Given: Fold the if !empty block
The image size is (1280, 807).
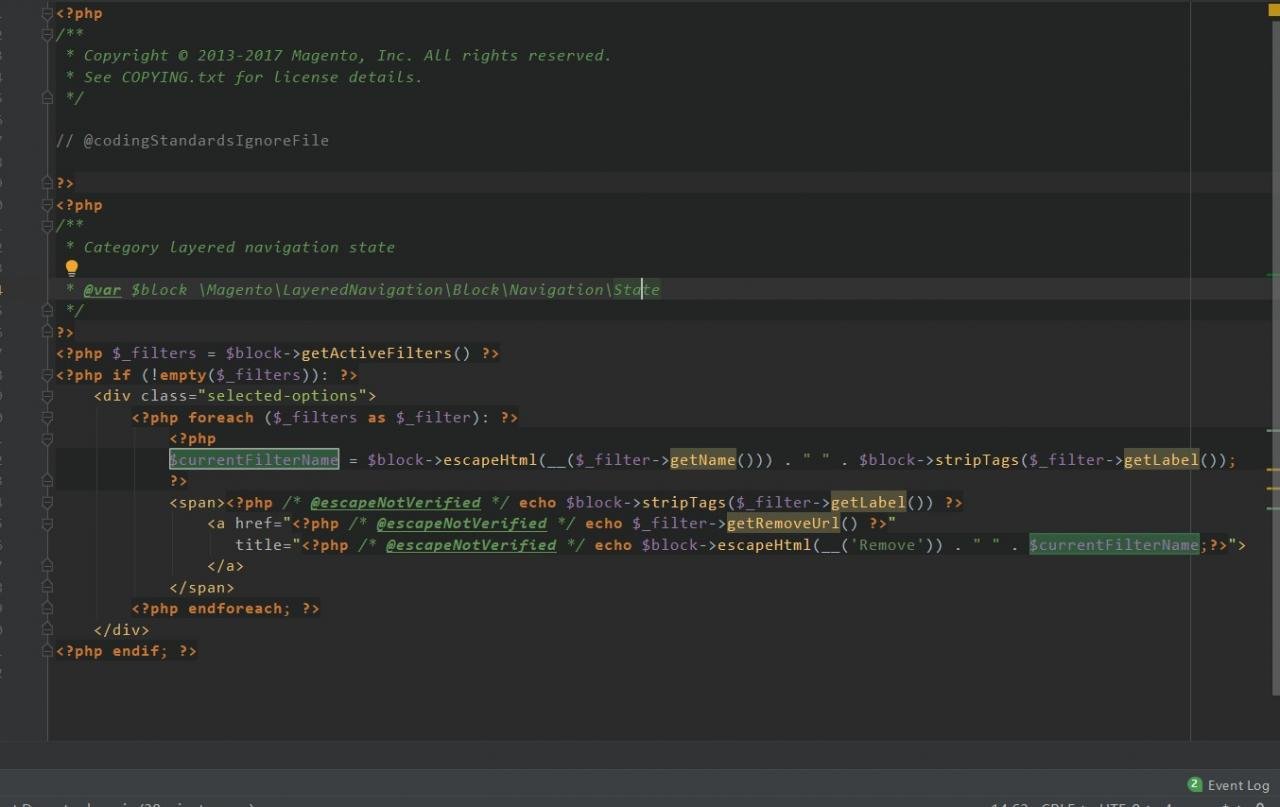Looking at the screenshot, I should (47, 375).
